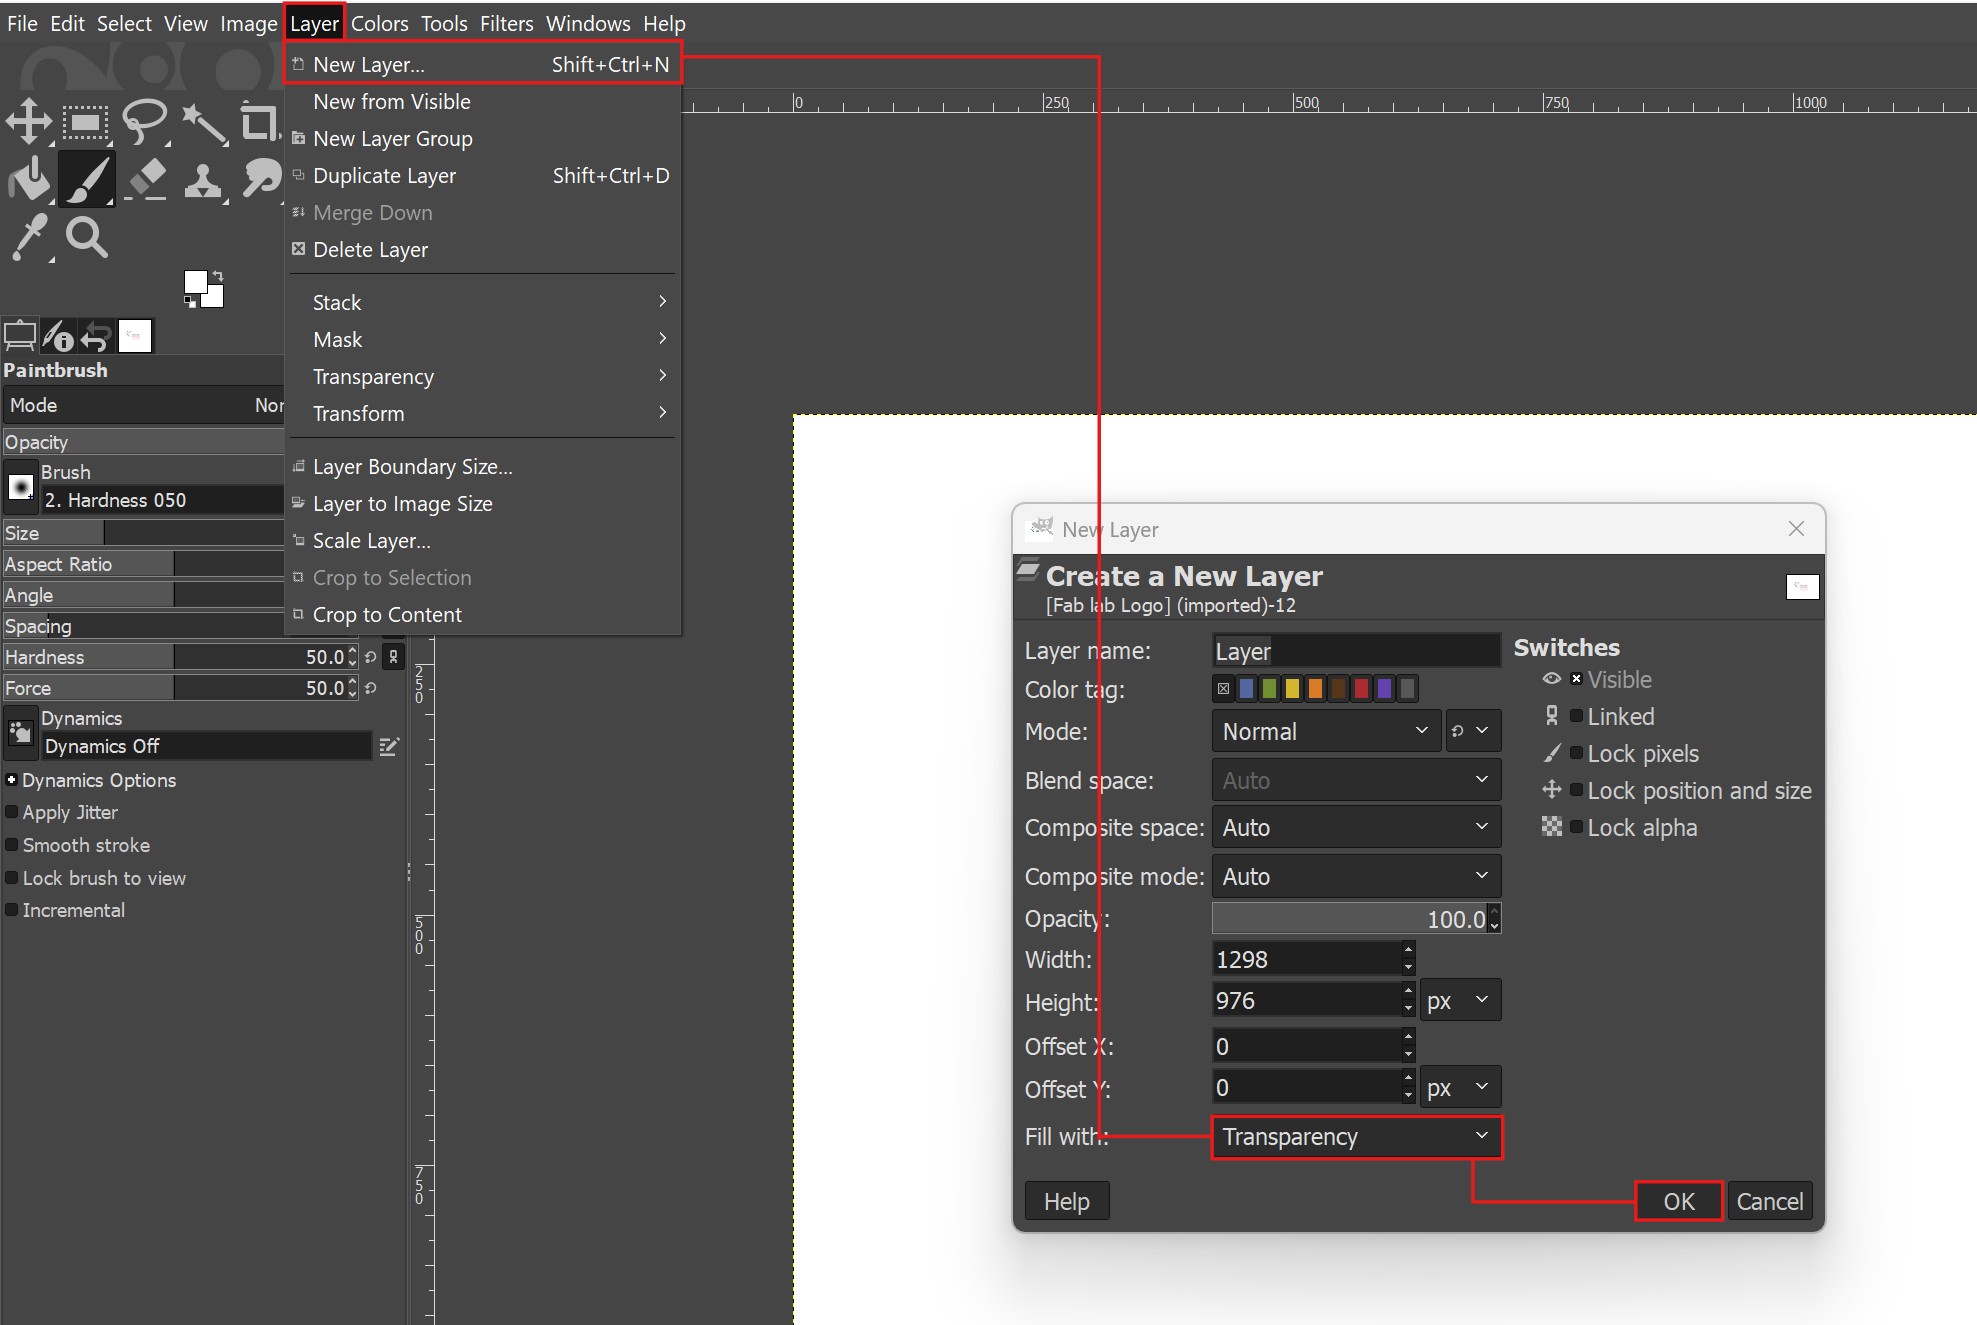This screenshot has width=1977, height=1325.
Task: Select the Zoom magnifier tool
Action: pos(86,237)
